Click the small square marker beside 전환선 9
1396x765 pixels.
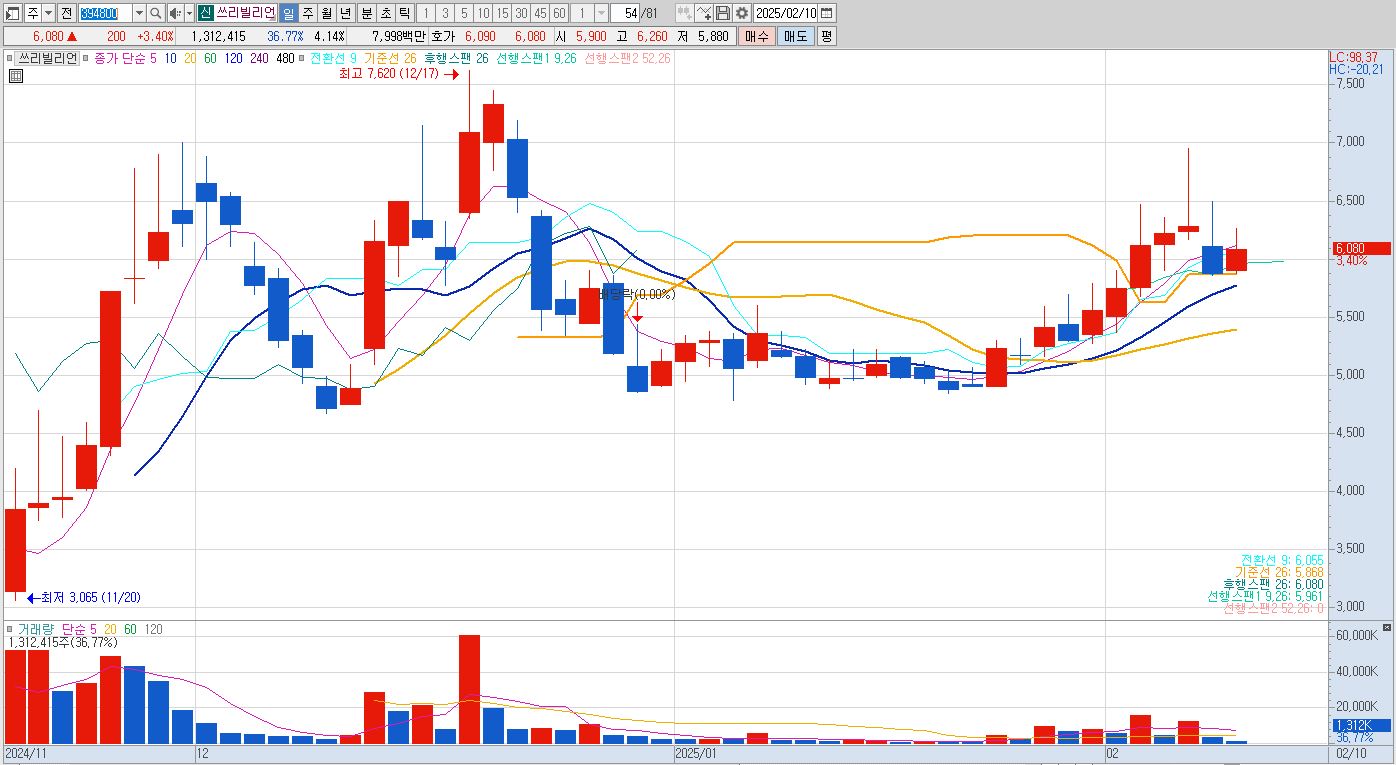click(303, 58)
